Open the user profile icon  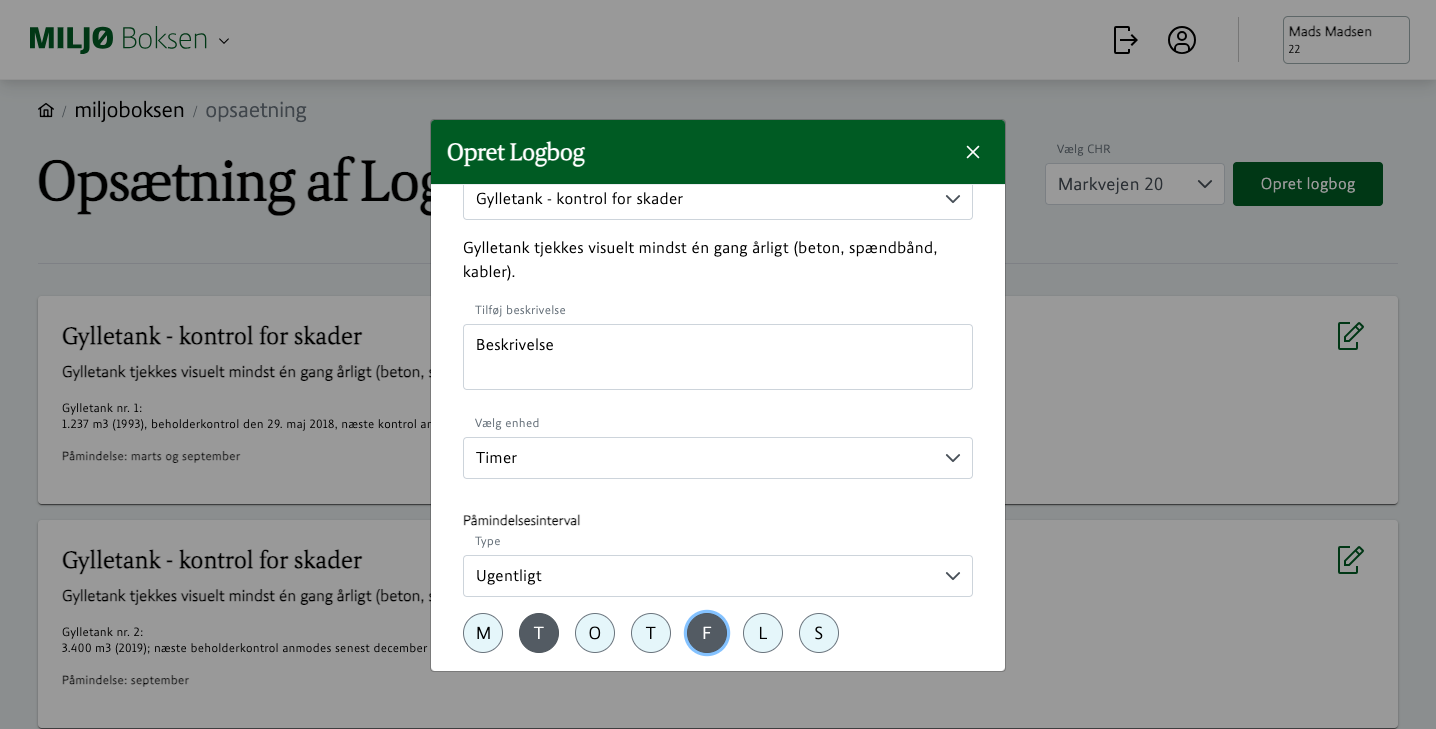coord(1181,40)
